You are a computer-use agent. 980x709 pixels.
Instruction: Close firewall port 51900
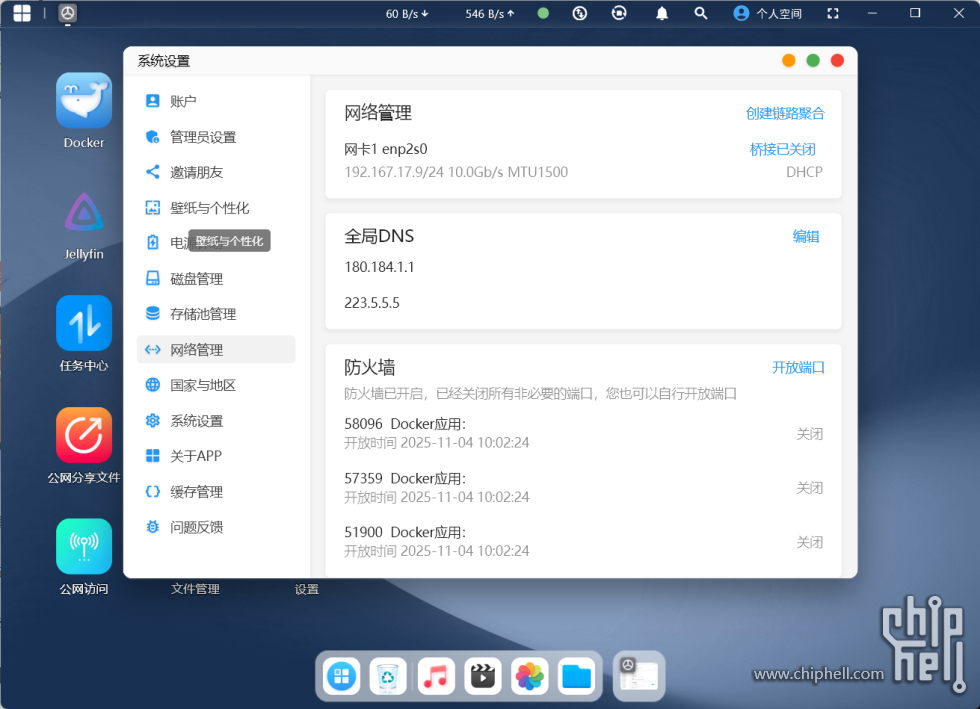click(811, 541)
